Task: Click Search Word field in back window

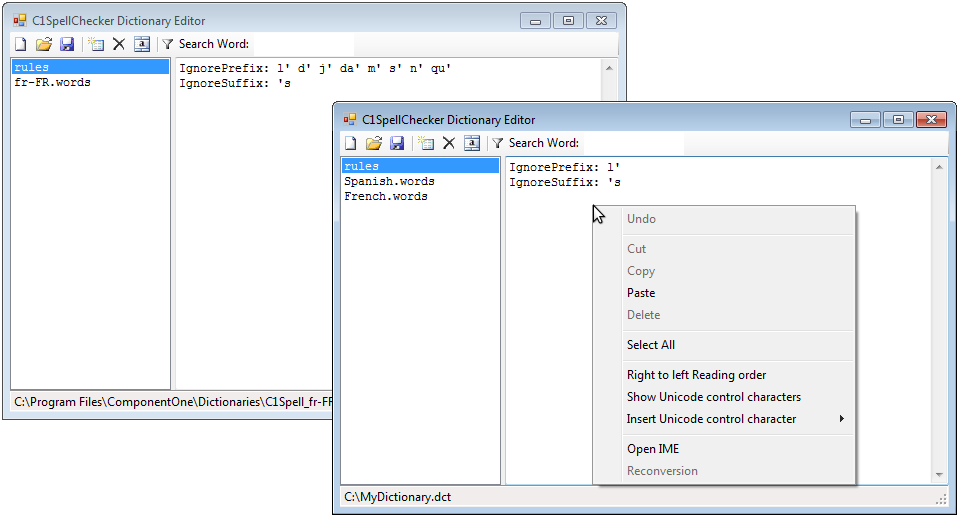Action: tap(302, 44)
